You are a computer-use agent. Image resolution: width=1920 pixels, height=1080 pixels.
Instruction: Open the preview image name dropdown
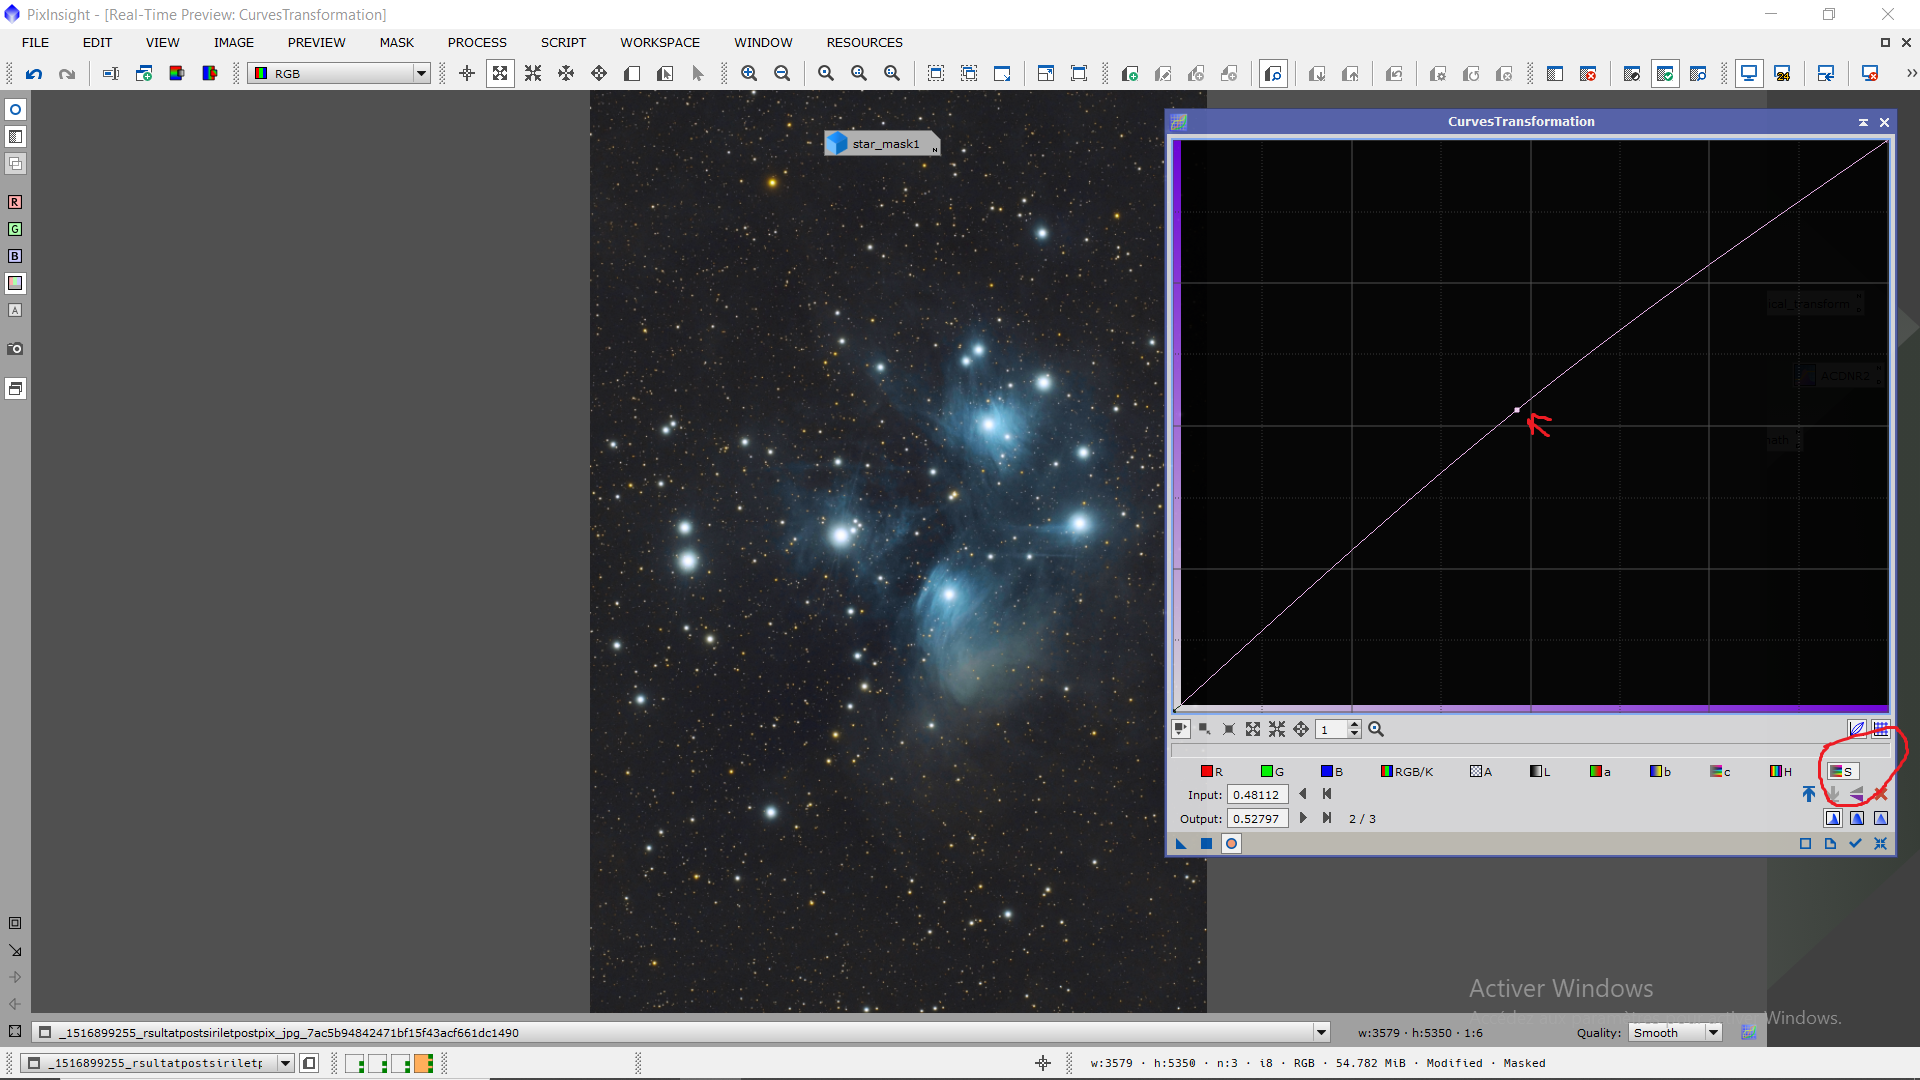1321,1033
